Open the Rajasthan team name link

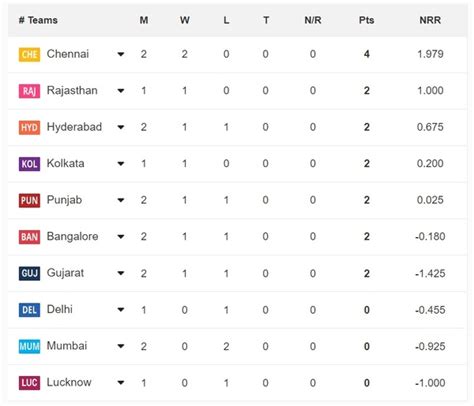point(72,90)
